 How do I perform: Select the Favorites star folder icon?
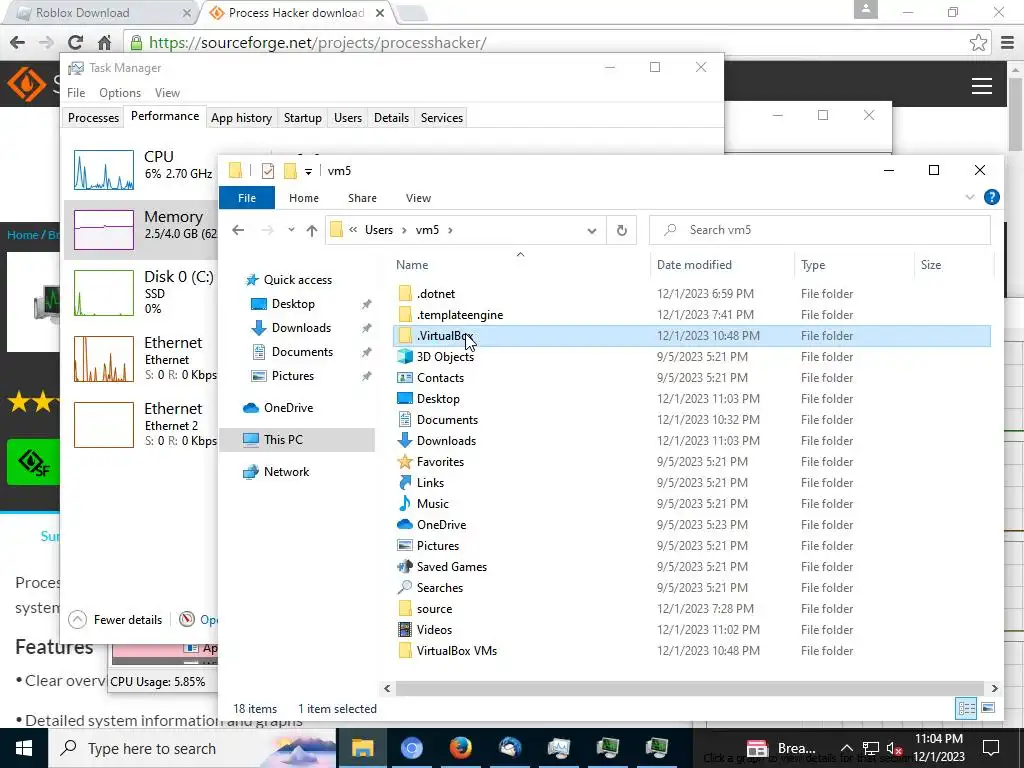coord(405,462)
